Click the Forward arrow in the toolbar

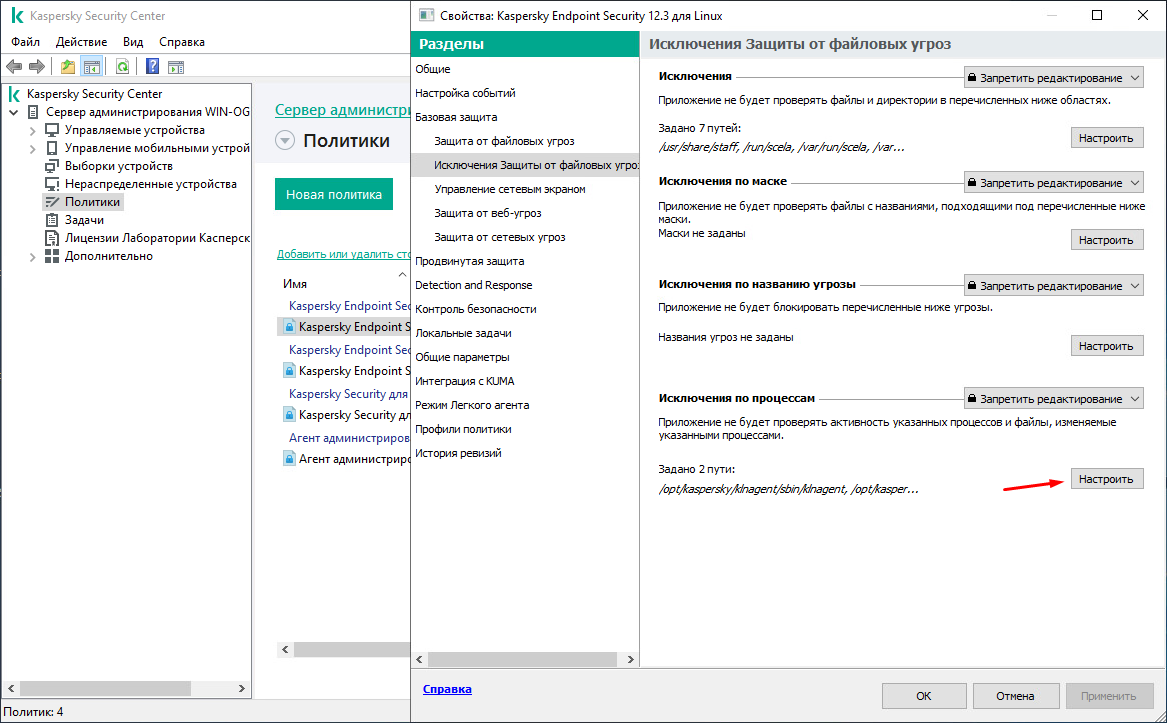tap(37, 67)
